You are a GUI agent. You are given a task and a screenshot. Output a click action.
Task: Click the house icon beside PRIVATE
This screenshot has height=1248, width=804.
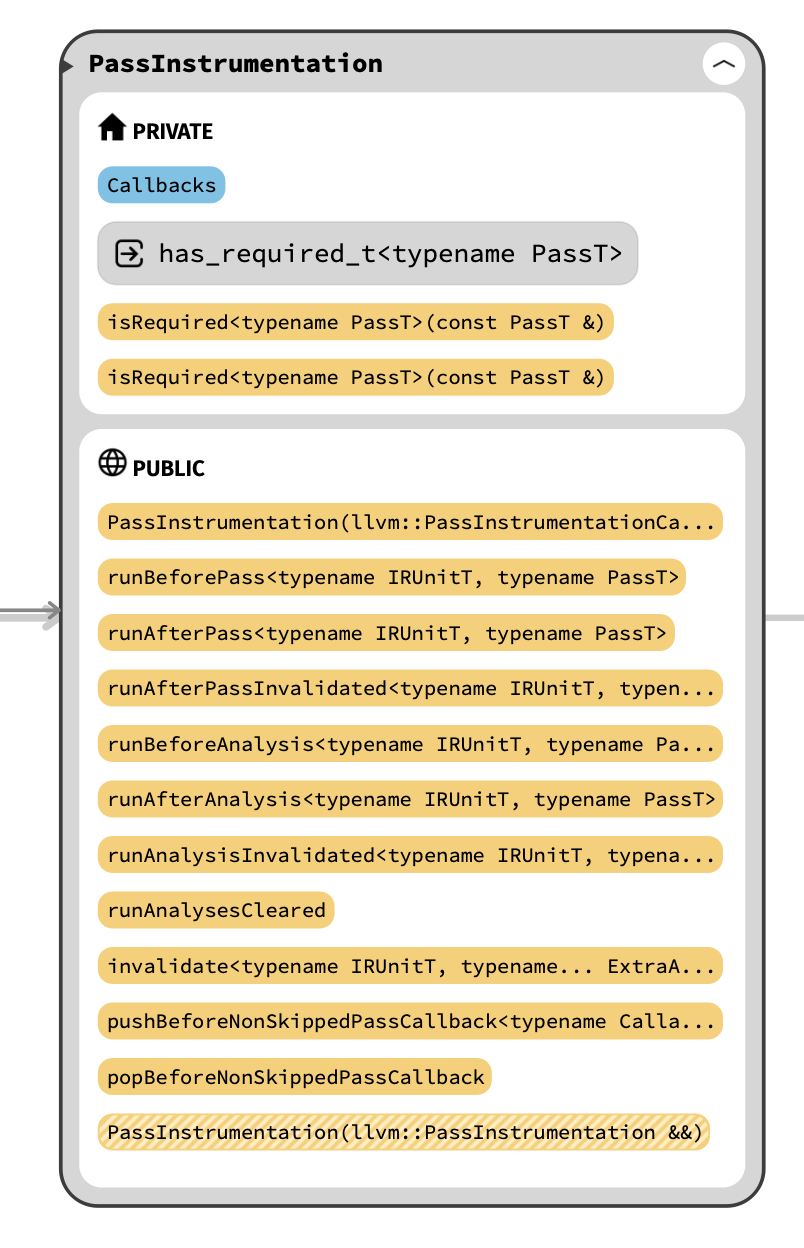coord(111,128)
